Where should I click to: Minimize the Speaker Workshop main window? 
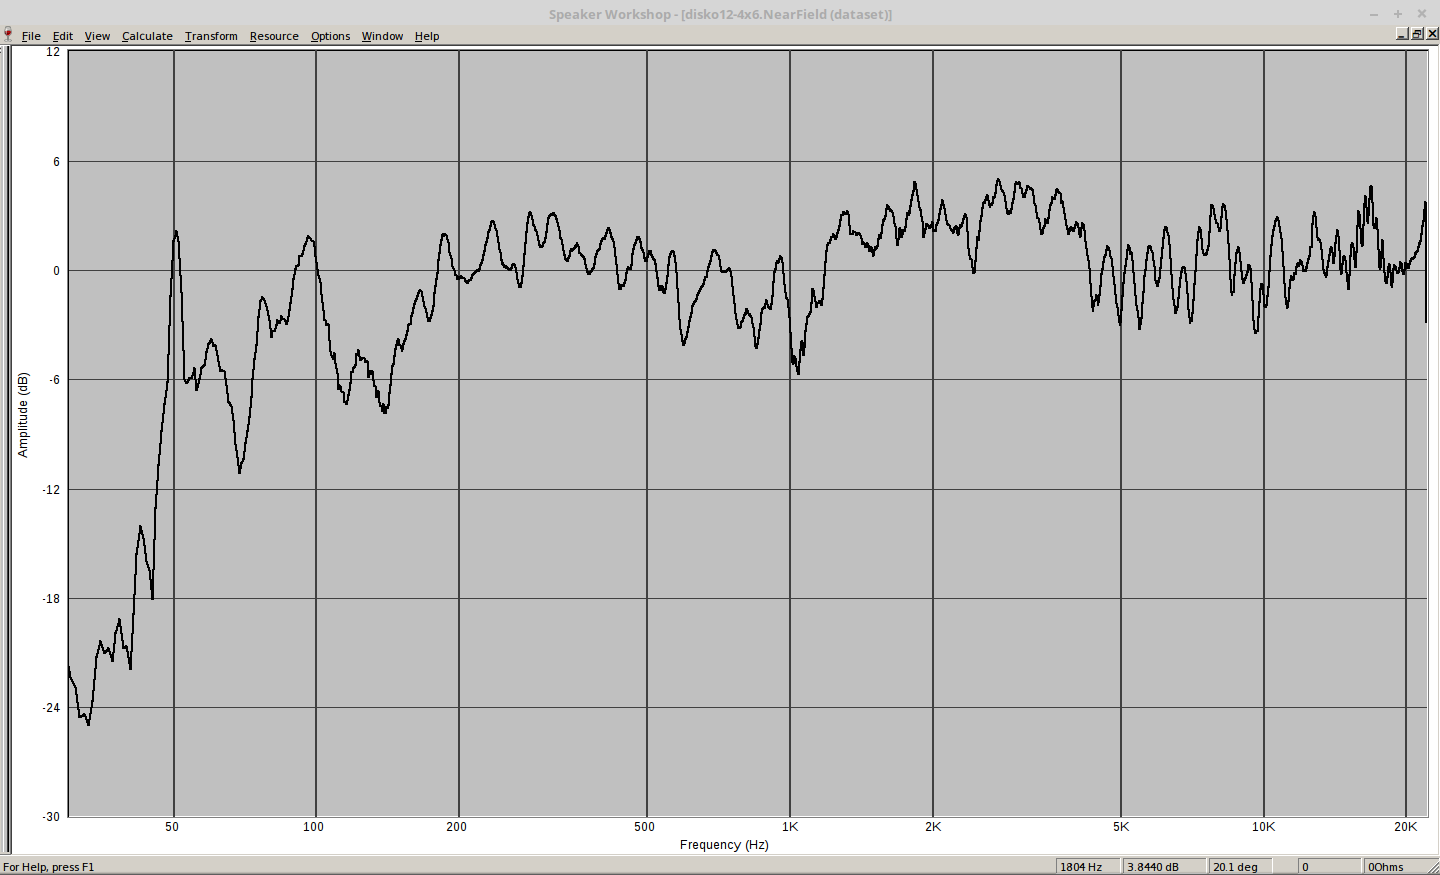click(1374, 14)
